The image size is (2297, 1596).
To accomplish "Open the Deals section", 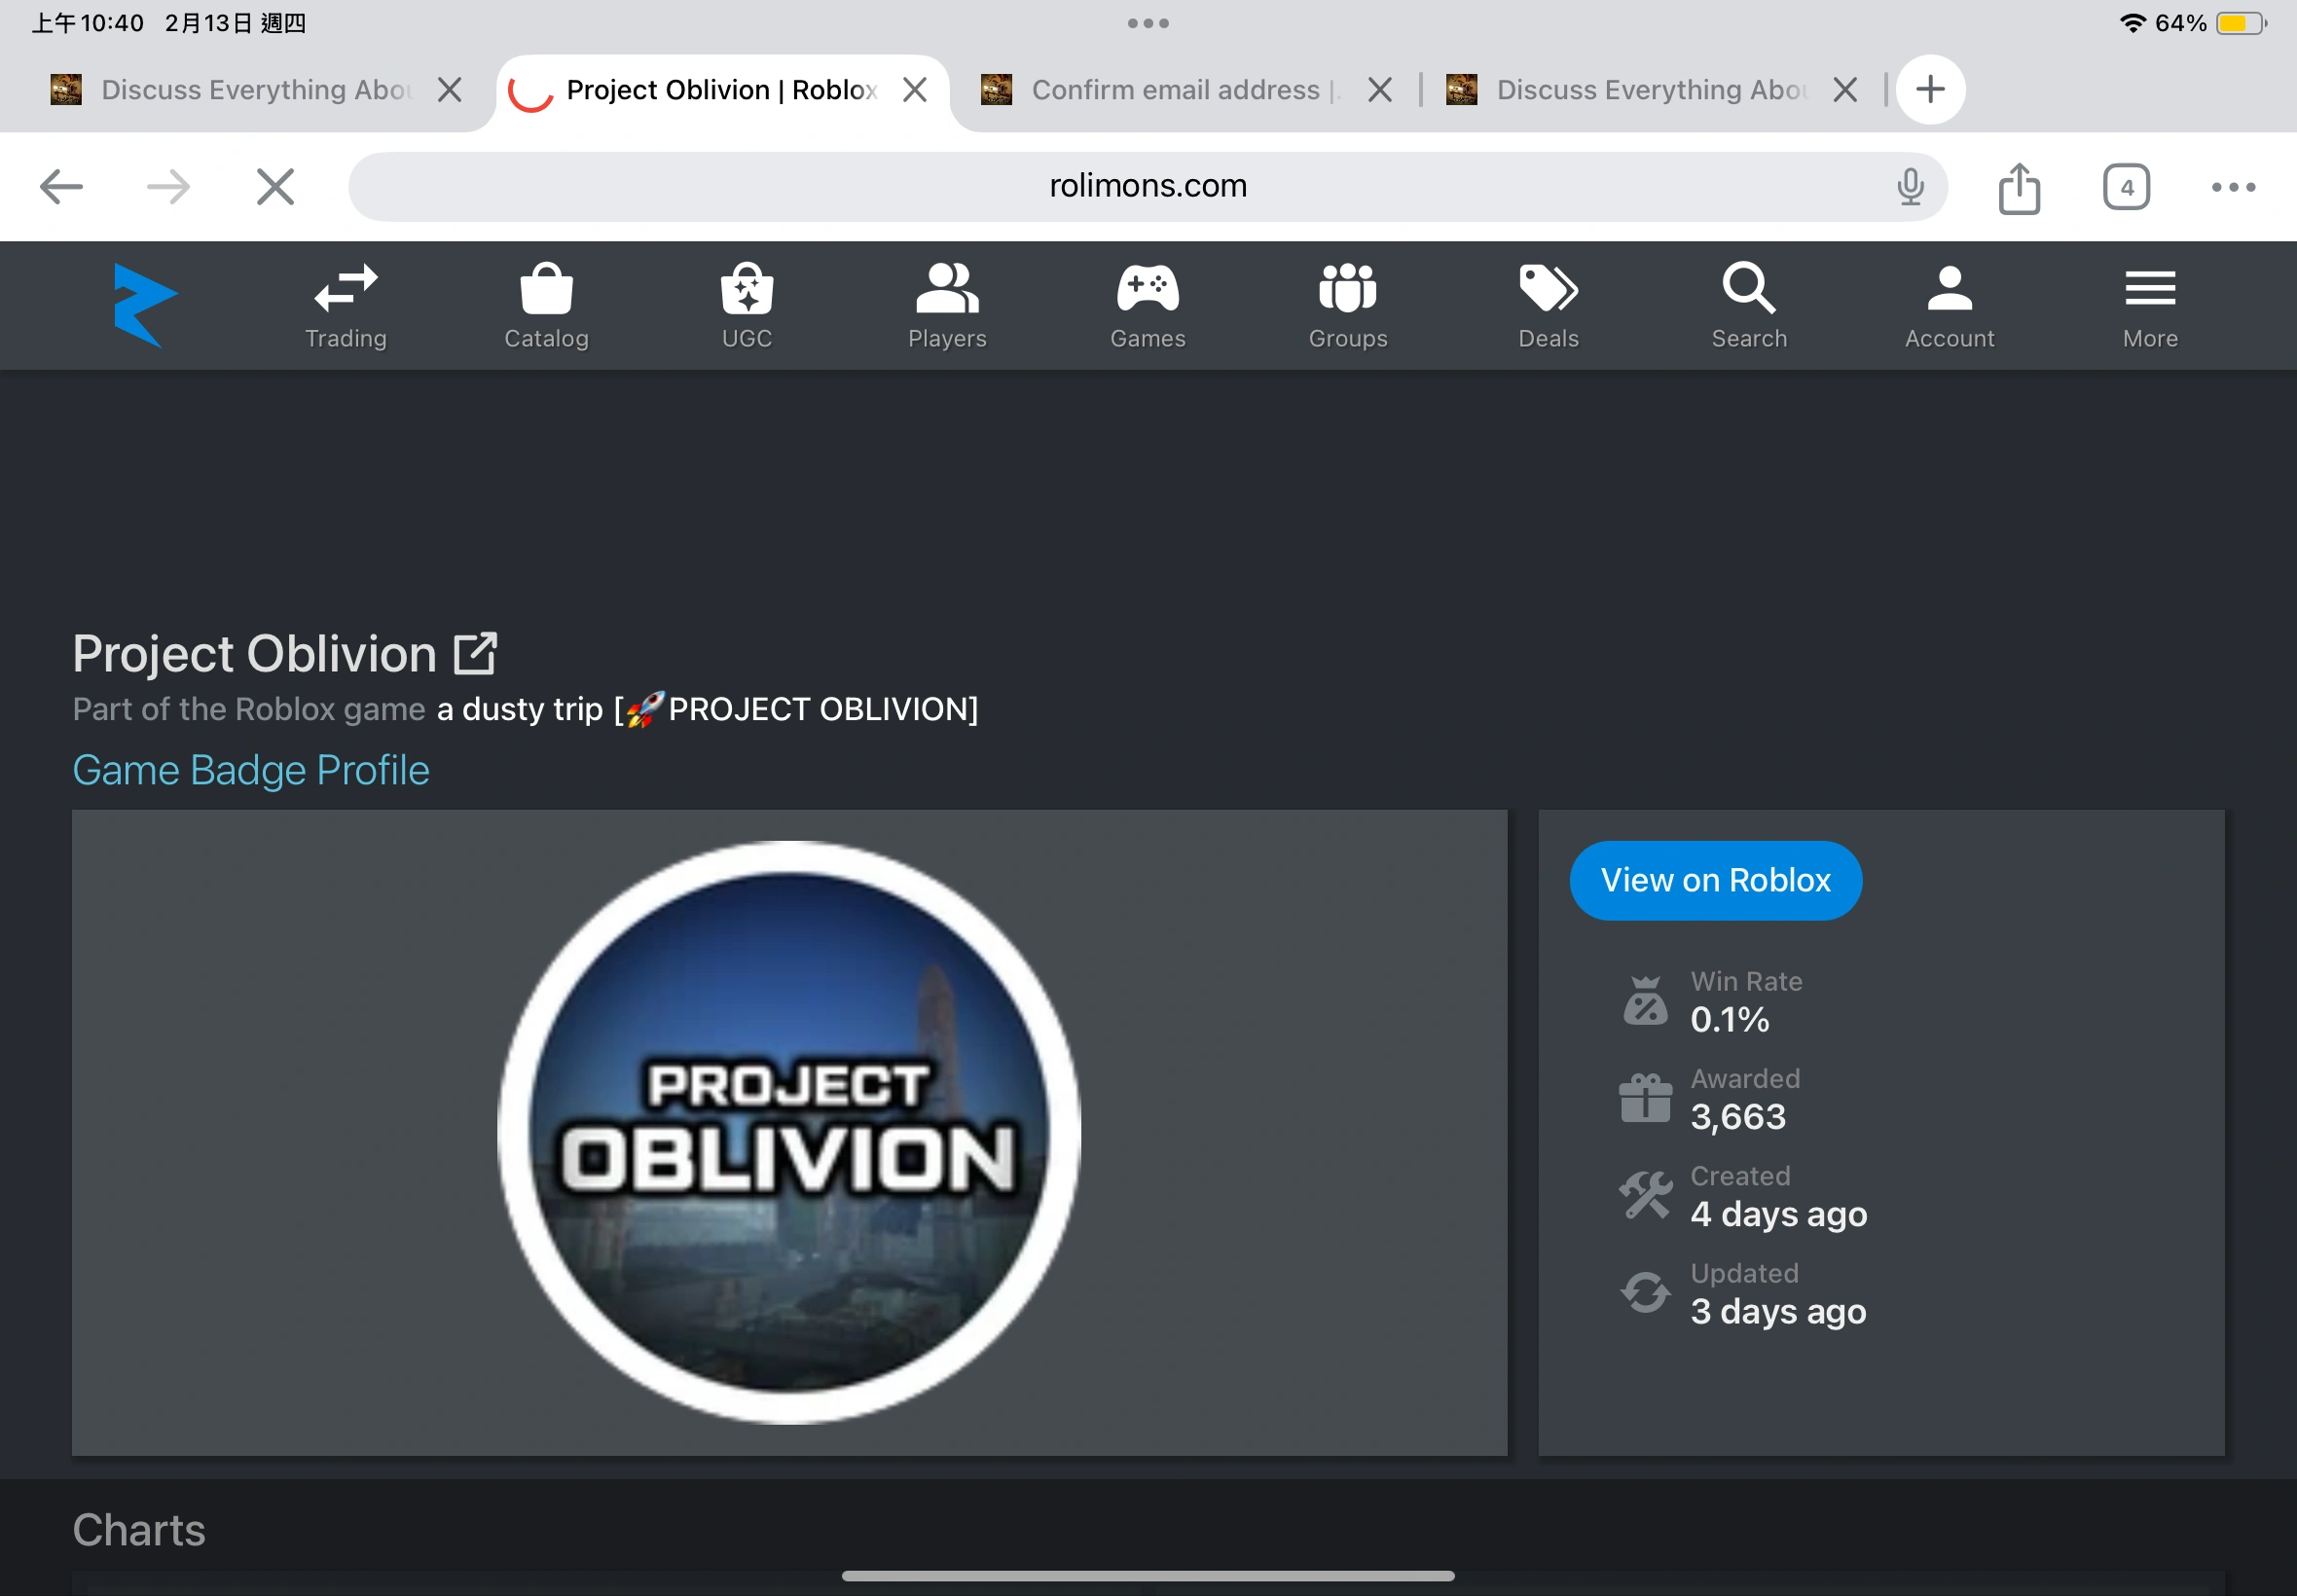I will point(1547,305).
